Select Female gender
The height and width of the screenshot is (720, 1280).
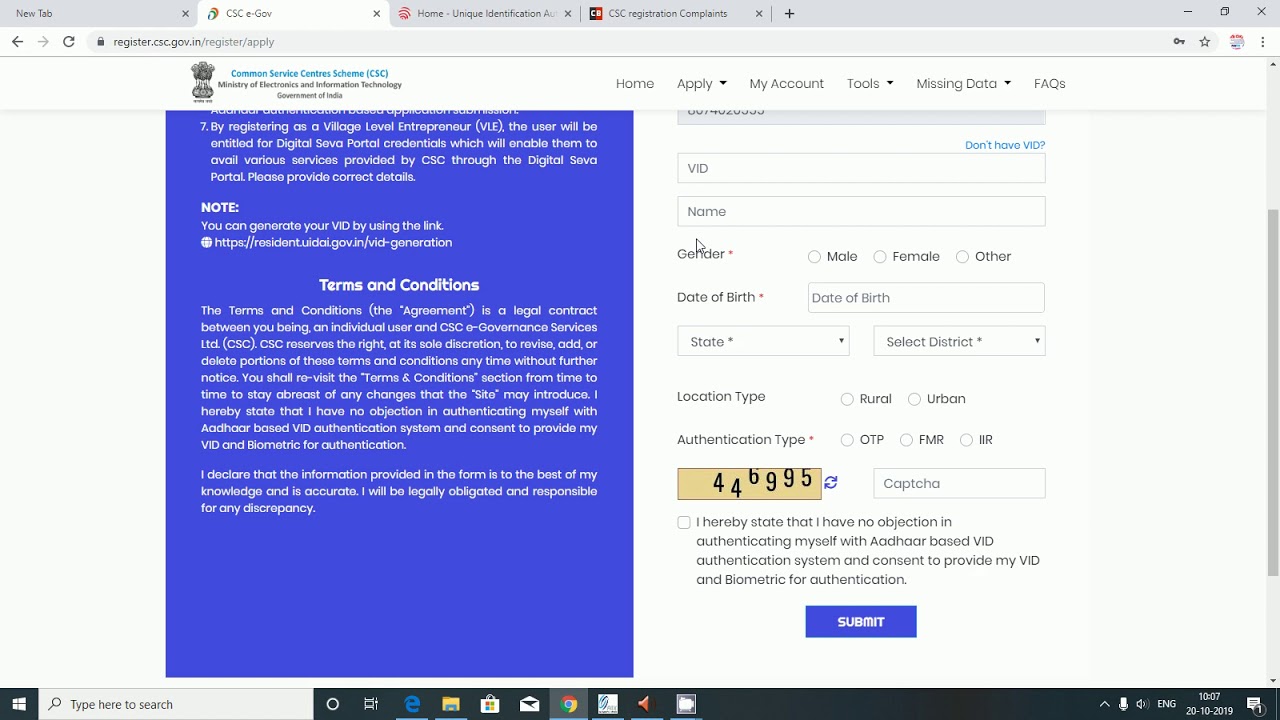coord(880,257)
